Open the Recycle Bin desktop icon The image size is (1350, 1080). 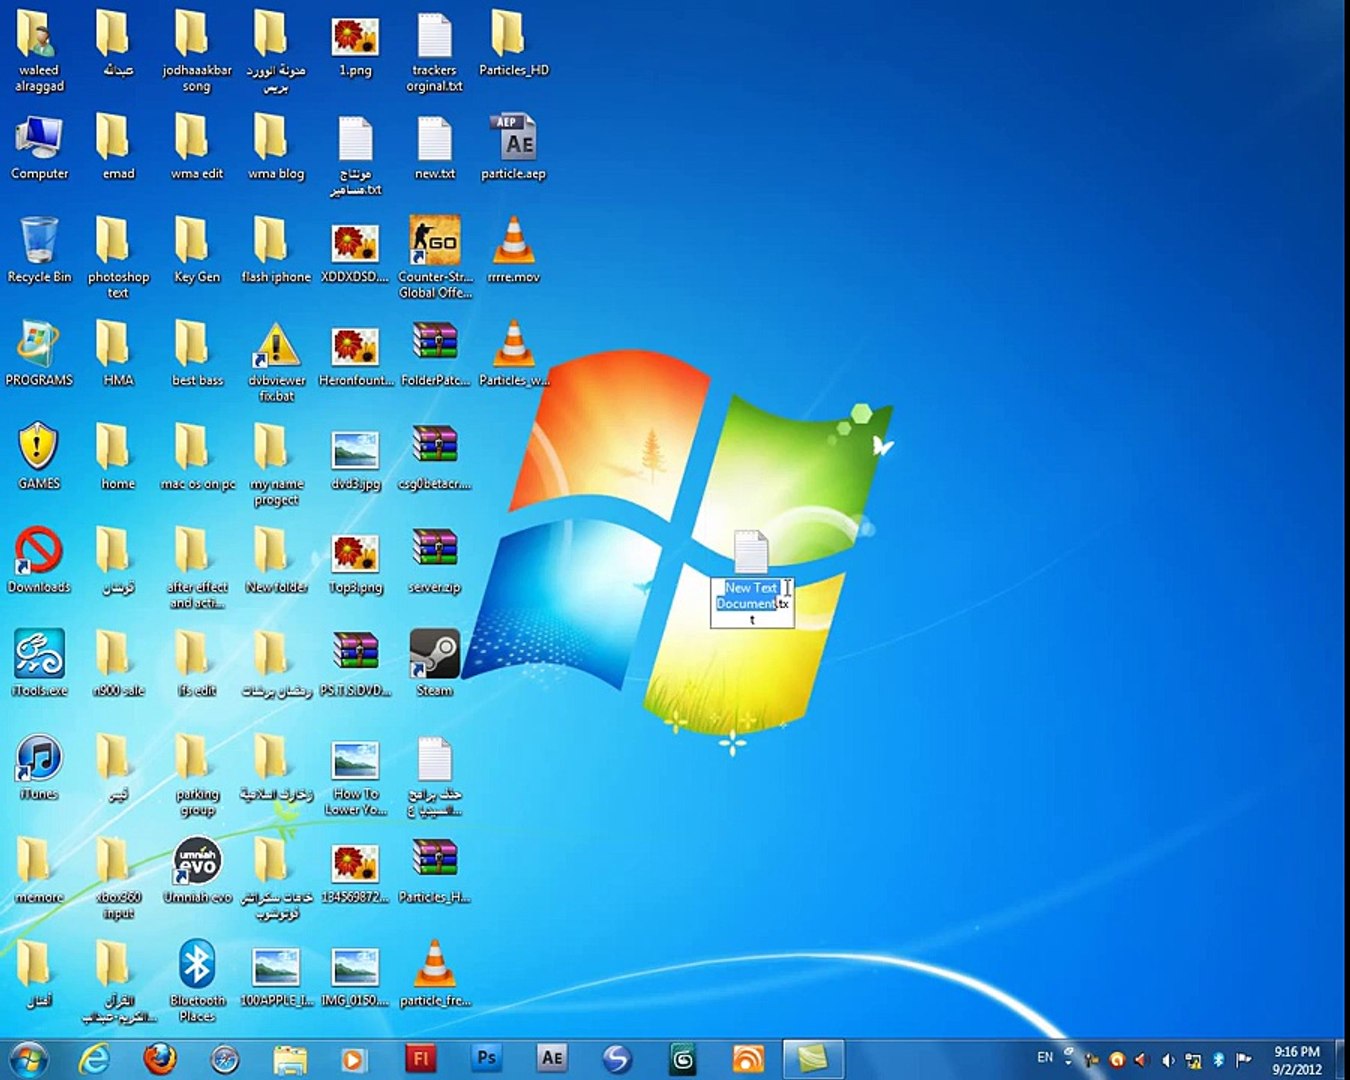39,250
